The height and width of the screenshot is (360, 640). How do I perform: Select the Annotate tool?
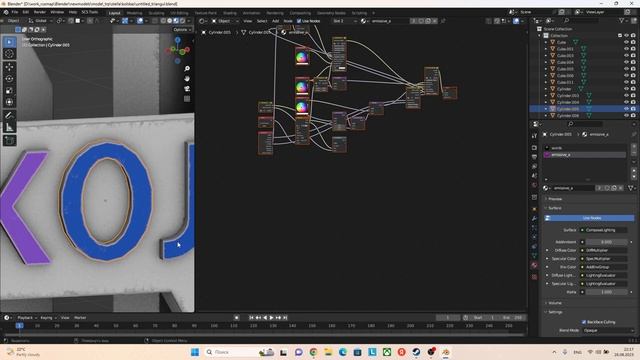coord(9,116)
